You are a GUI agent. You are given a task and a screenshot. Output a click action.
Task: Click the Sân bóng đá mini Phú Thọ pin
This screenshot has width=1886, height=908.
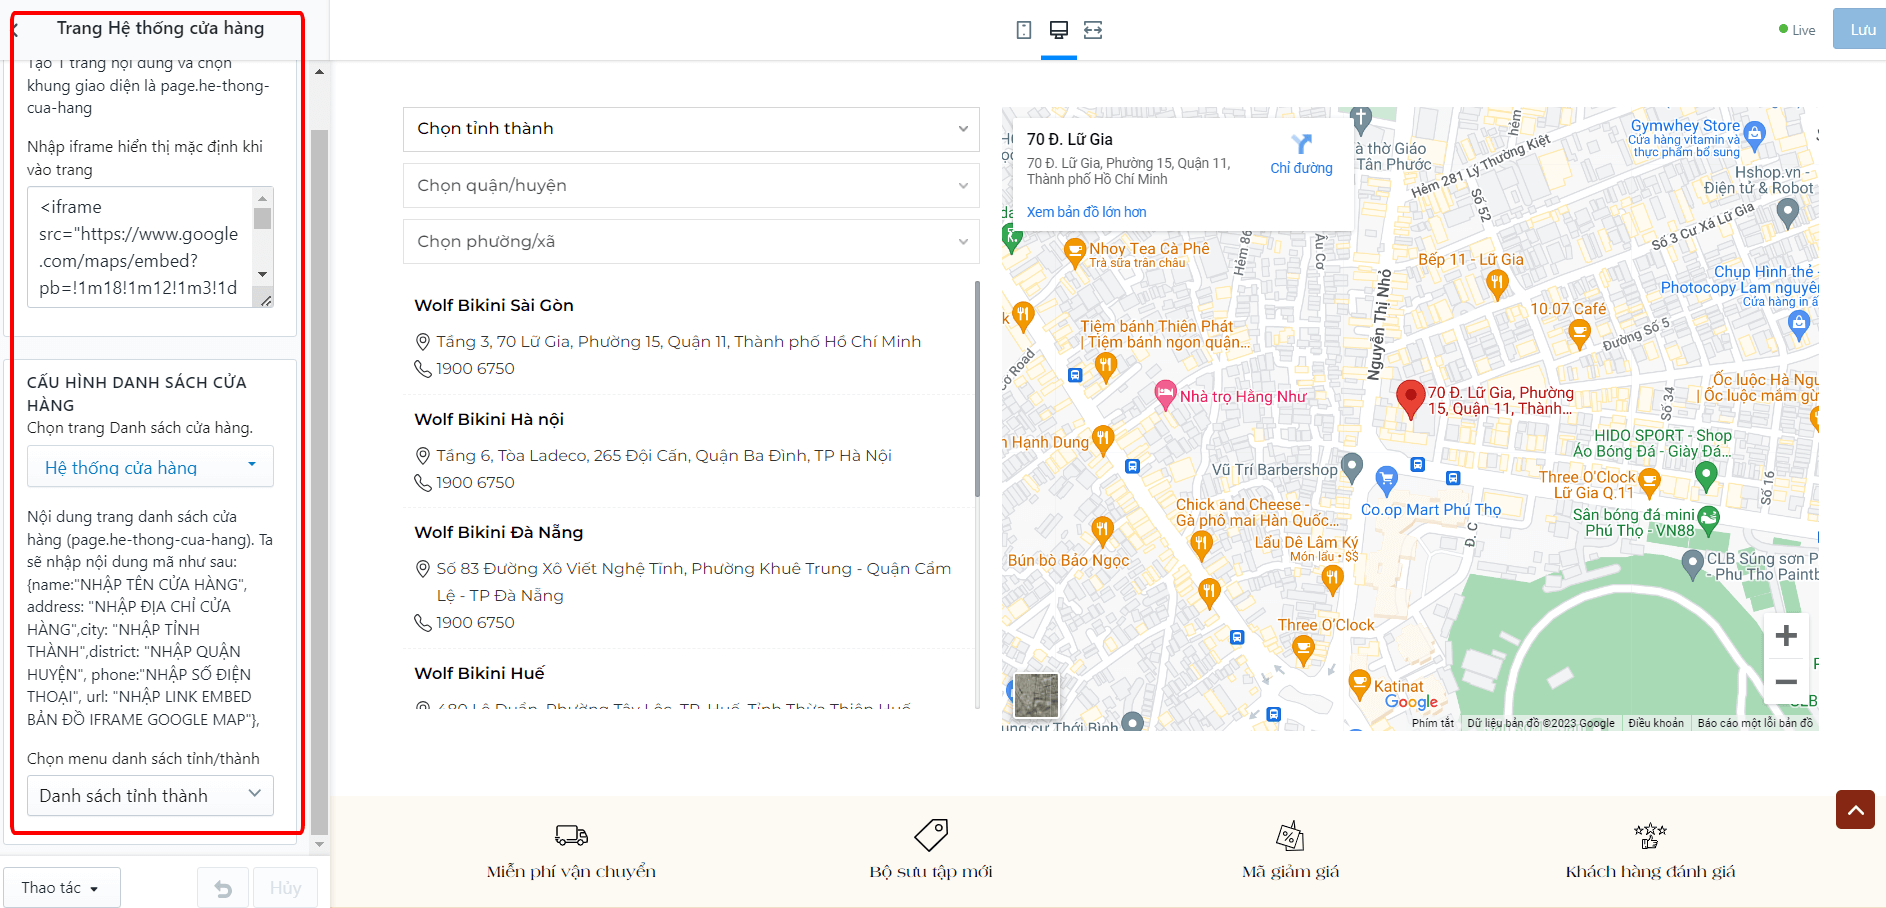pyautogui.click(x=1708, y=520)
